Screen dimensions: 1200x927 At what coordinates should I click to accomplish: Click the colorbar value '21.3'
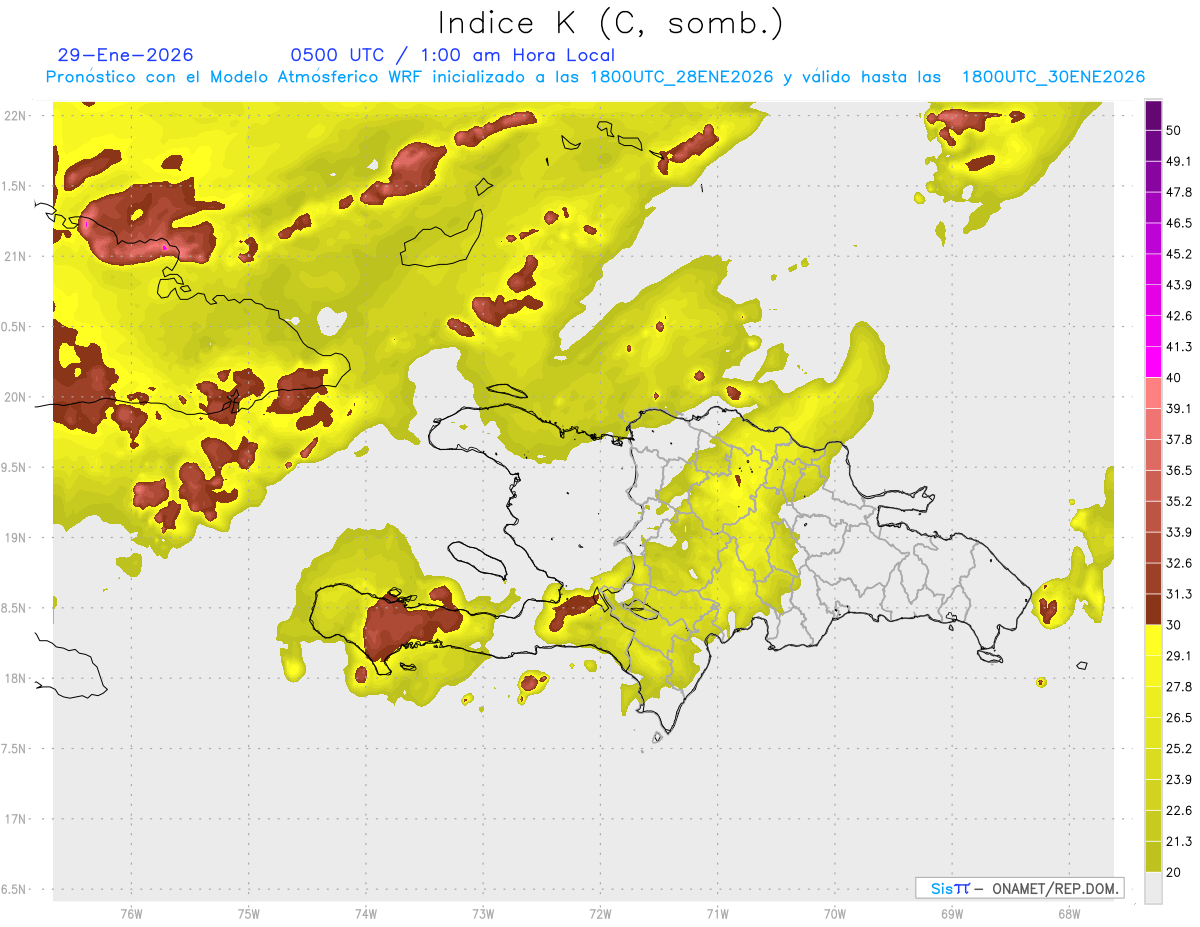tap(1179, 841)
